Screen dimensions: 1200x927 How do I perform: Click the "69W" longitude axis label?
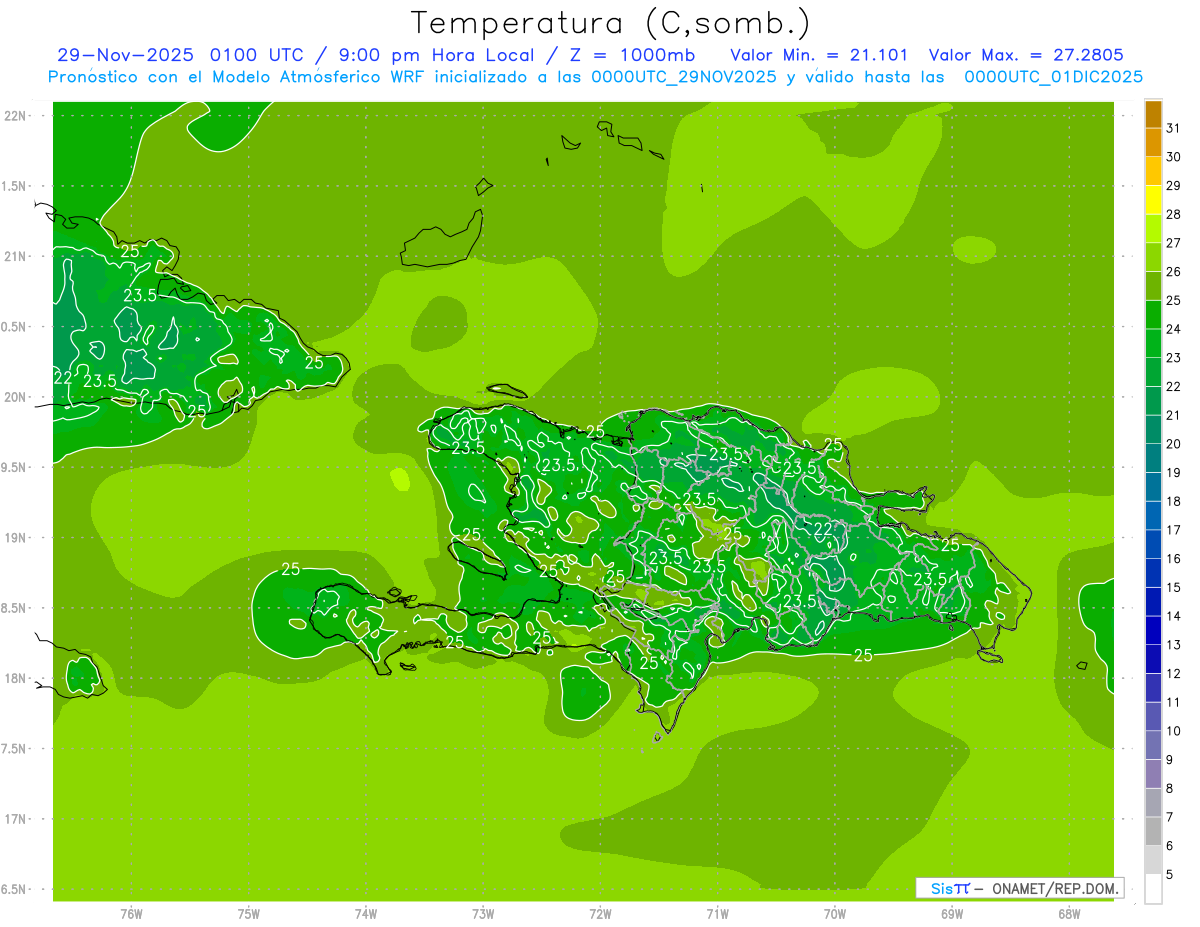[952, 914]
